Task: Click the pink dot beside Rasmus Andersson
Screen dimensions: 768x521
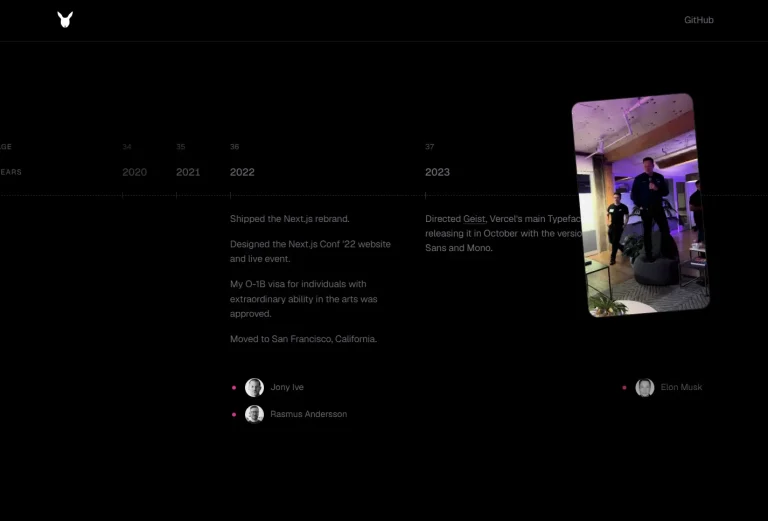Action: pyautogui.click(x=234, y=414)
